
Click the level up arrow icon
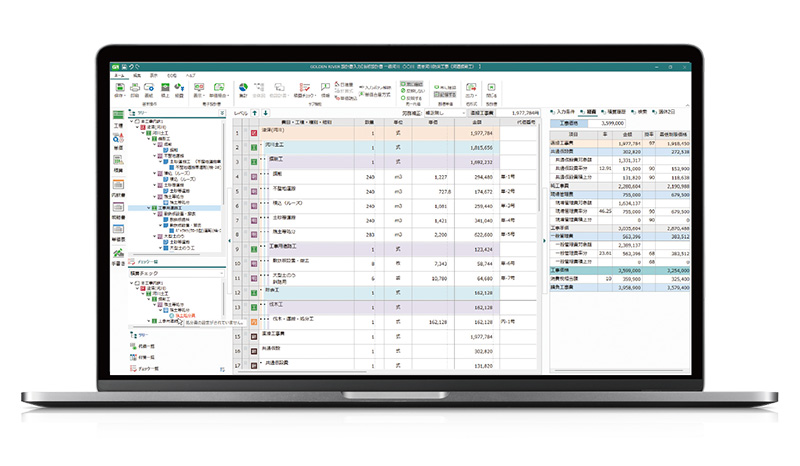[254, 113]
